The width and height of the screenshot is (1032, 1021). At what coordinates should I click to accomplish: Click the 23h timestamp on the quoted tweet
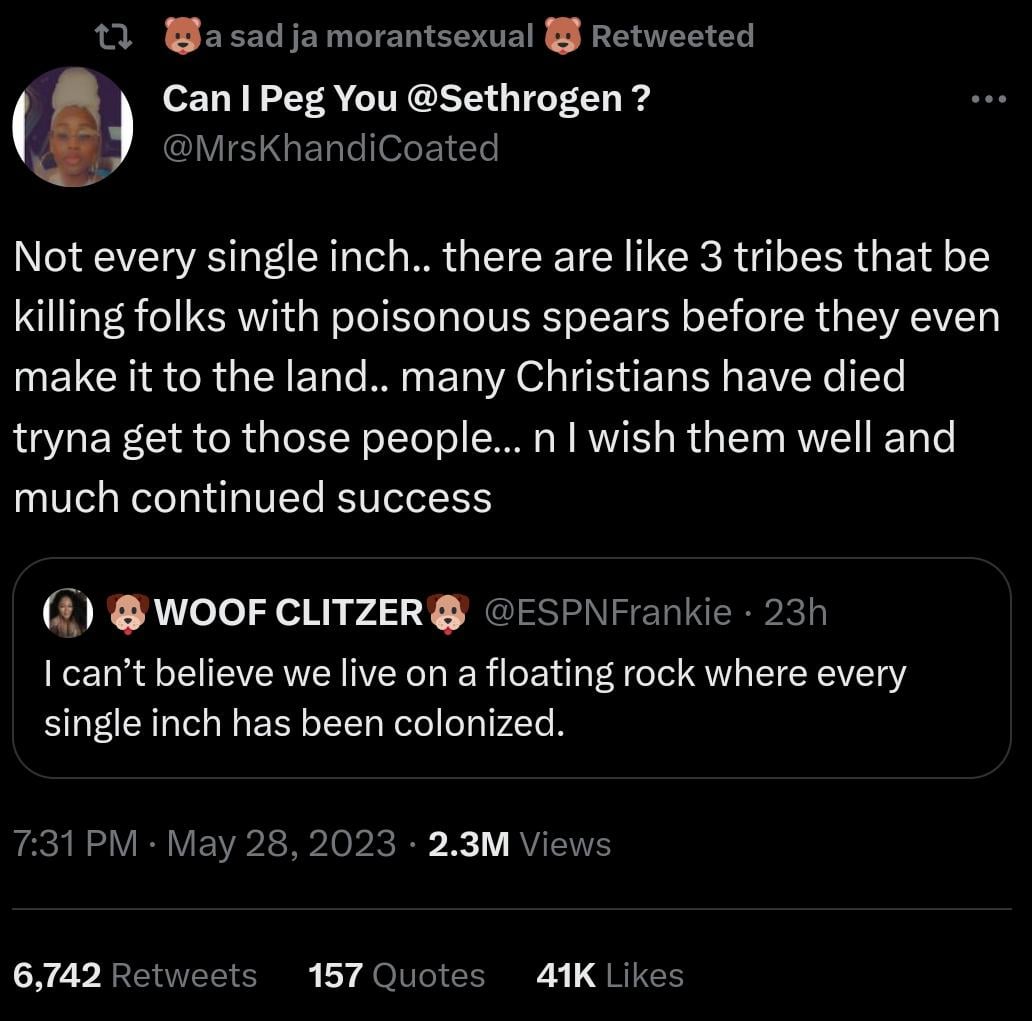tap(796, 612)
